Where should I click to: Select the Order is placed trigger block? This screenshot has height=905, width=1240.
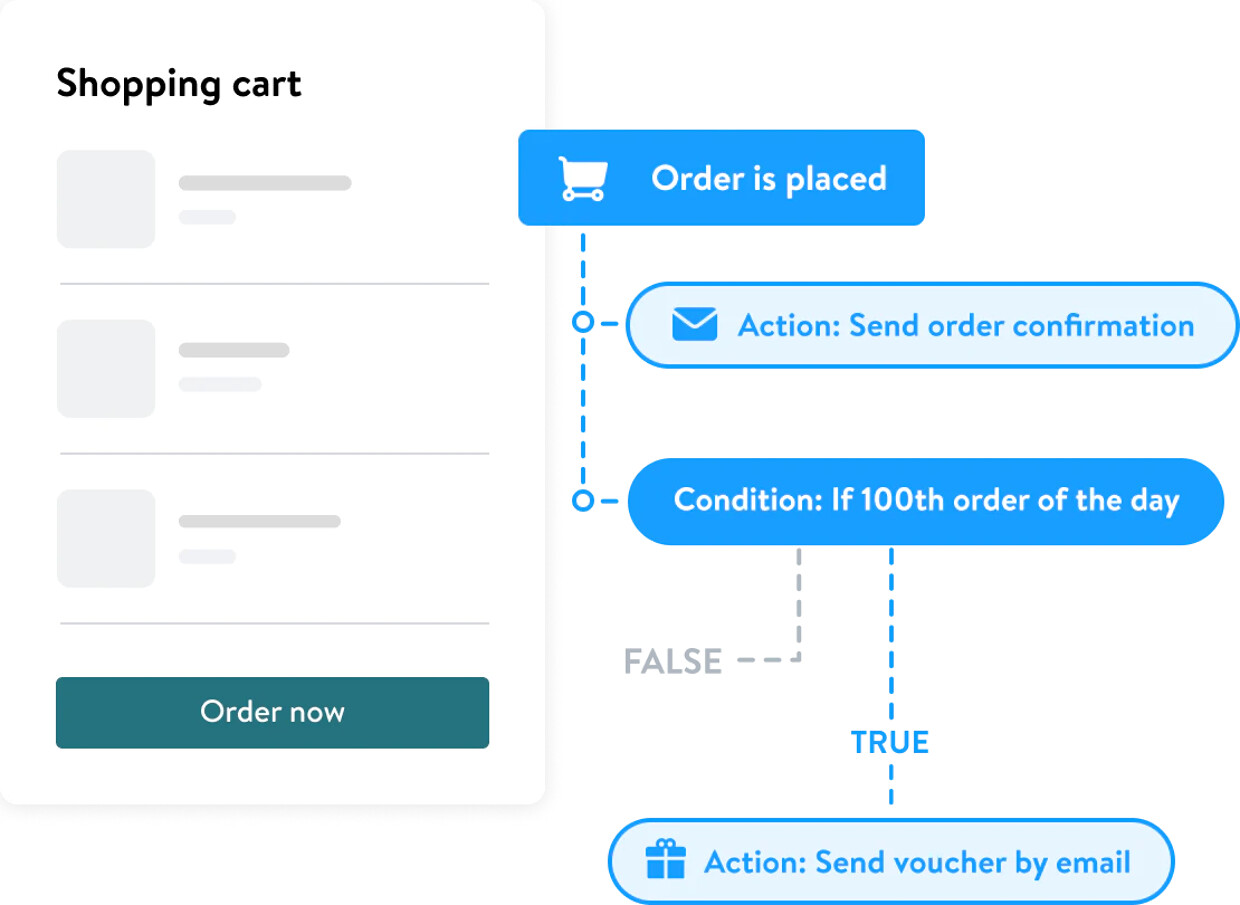[x=721, y=178]
